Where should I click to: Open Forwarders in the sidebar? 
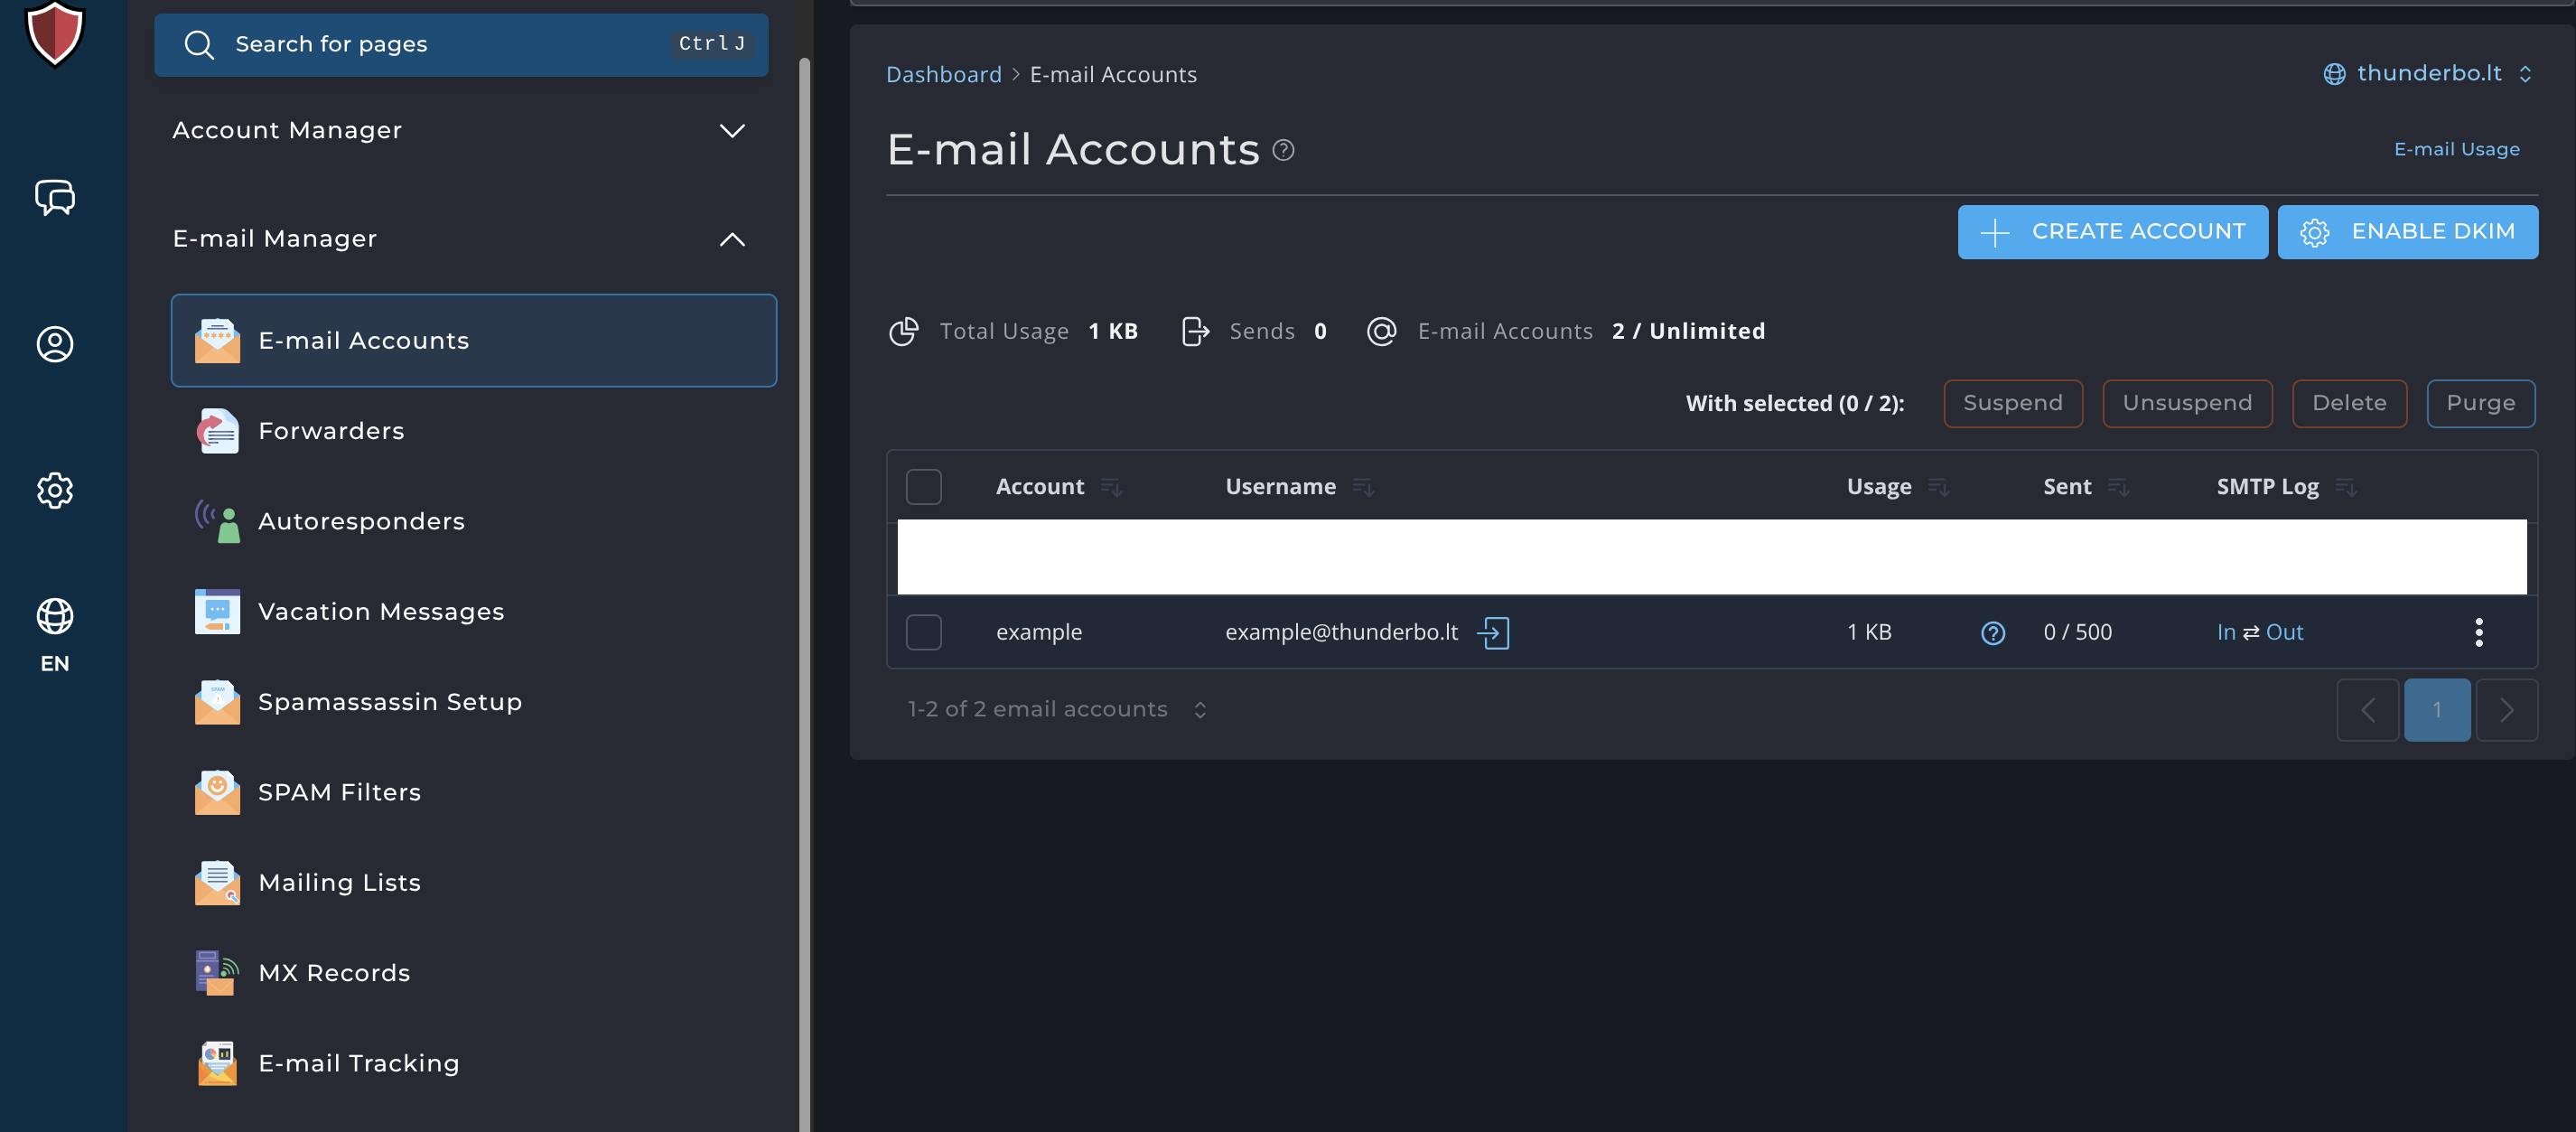click(331, 431)
